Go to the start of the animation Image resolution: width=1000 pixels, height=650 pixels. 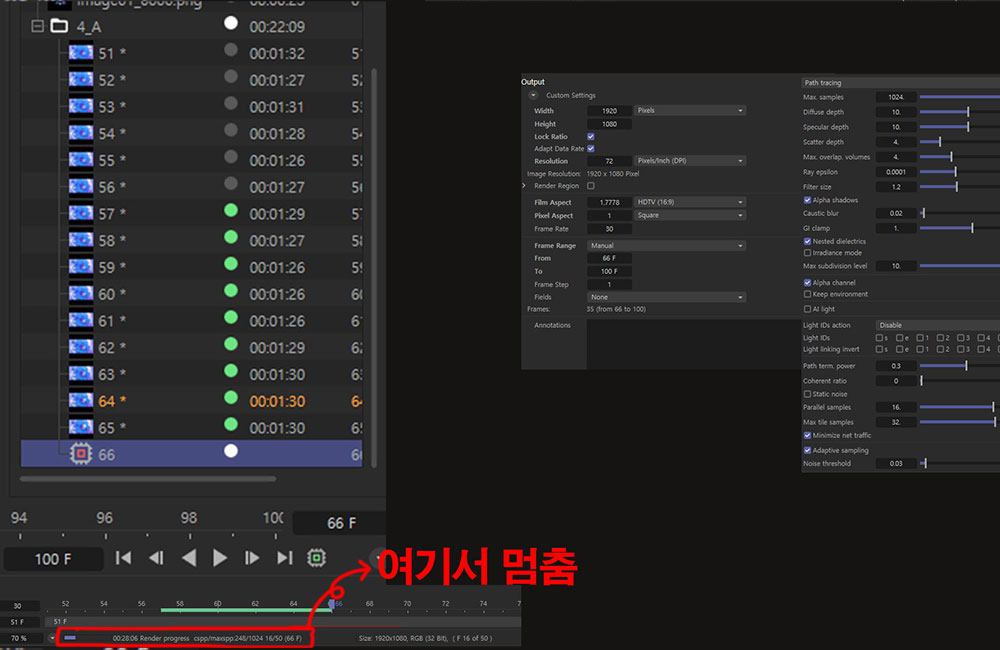(x=124, y=558)
